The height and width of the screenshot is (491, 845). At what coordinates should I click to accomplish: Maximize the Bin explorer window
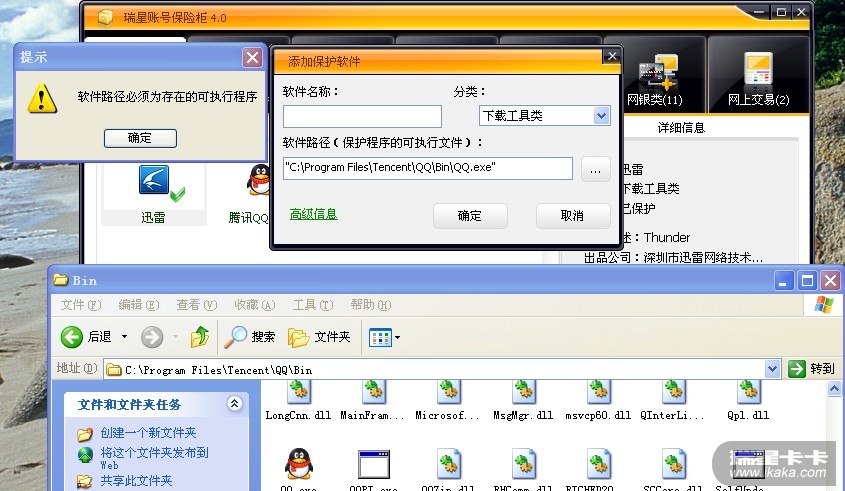(x=807, y=281)
